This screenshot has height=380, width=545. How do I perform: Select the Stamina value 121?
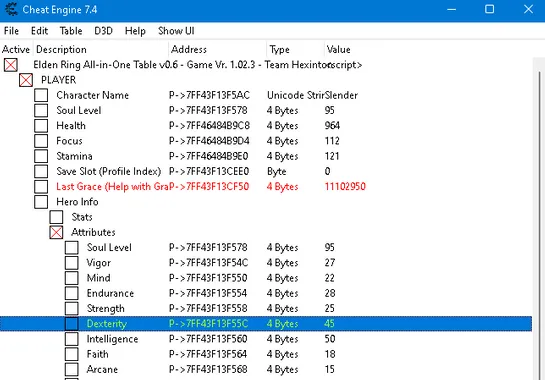coord(332,156)
